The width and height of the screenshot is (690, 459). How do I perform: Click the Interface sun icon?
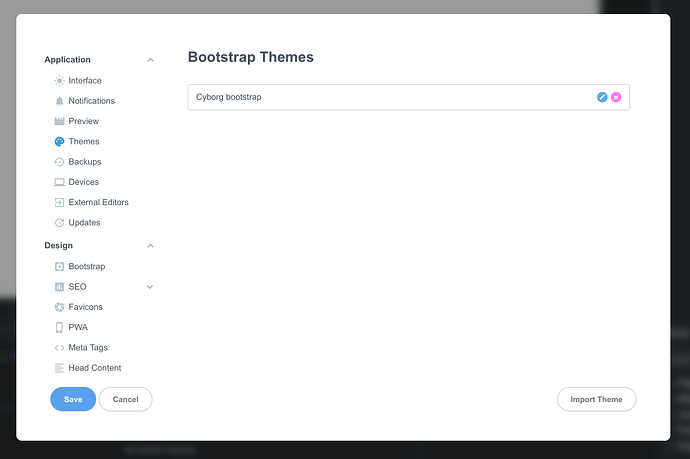coord(59,81)
